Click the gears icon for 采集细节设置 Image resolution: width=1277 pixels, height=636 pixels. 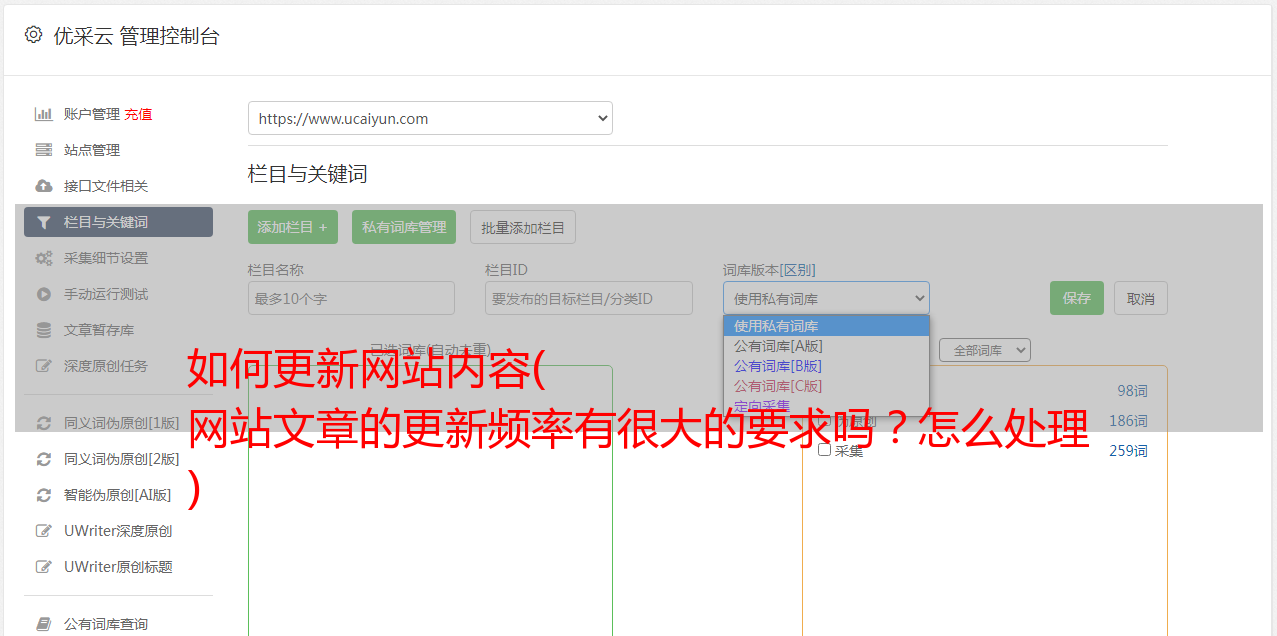43,258
